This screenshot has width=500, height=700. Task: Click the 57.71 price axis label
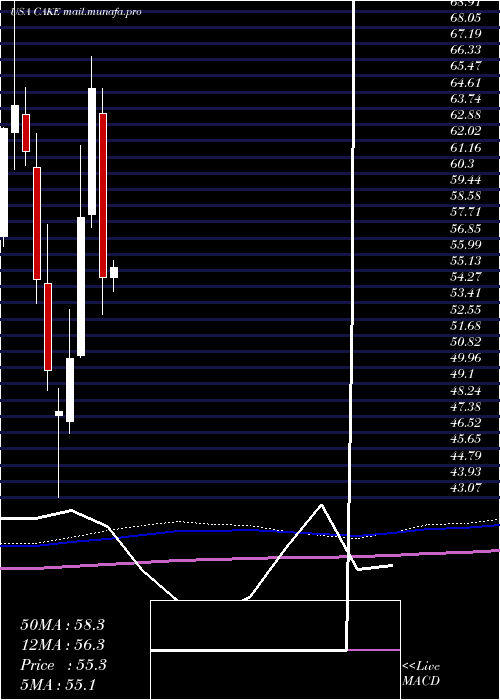pos(466,212)
